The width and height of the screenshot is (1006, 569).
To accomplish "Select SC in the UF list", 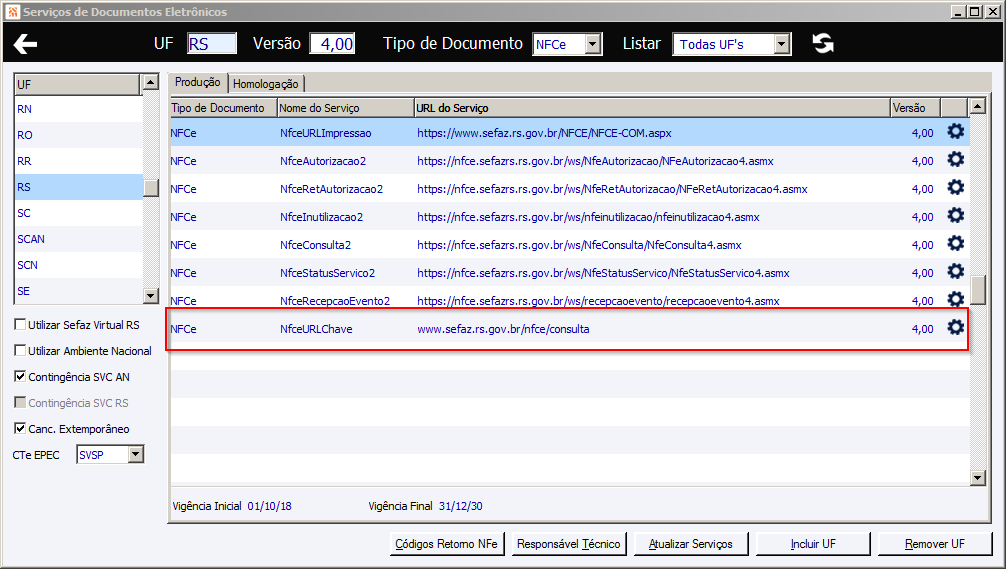I will pos(78,213).
